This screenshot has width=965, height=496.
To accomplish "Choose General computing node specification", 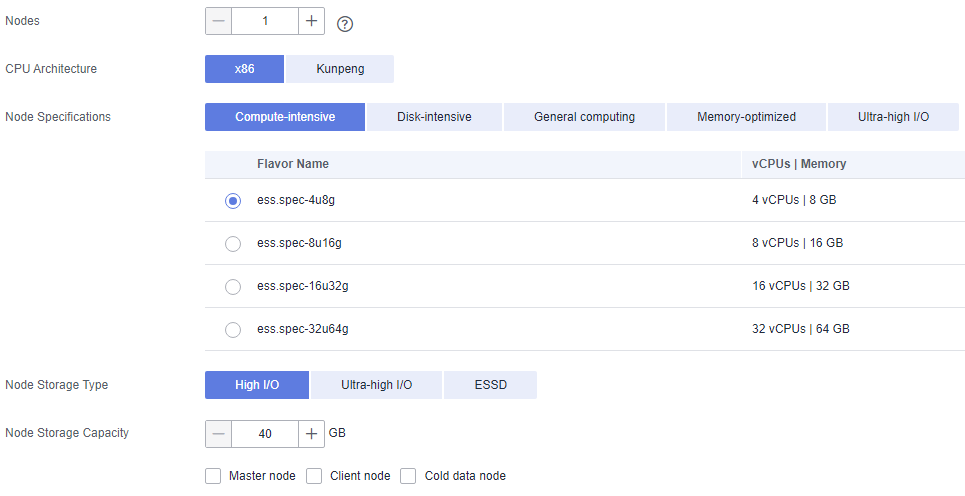I will tap(584, 117).
